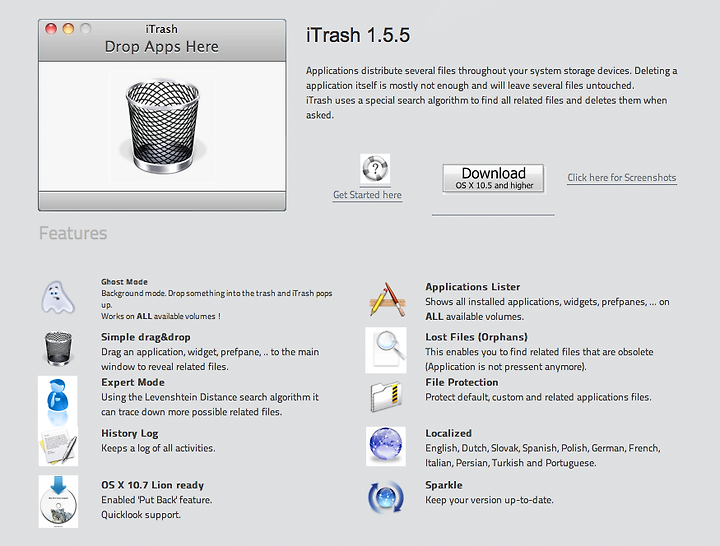Image resolution: width=720 pixels, height=546 pixels.
Task: Click red close button of iTrash window
Action: (51, 29)
